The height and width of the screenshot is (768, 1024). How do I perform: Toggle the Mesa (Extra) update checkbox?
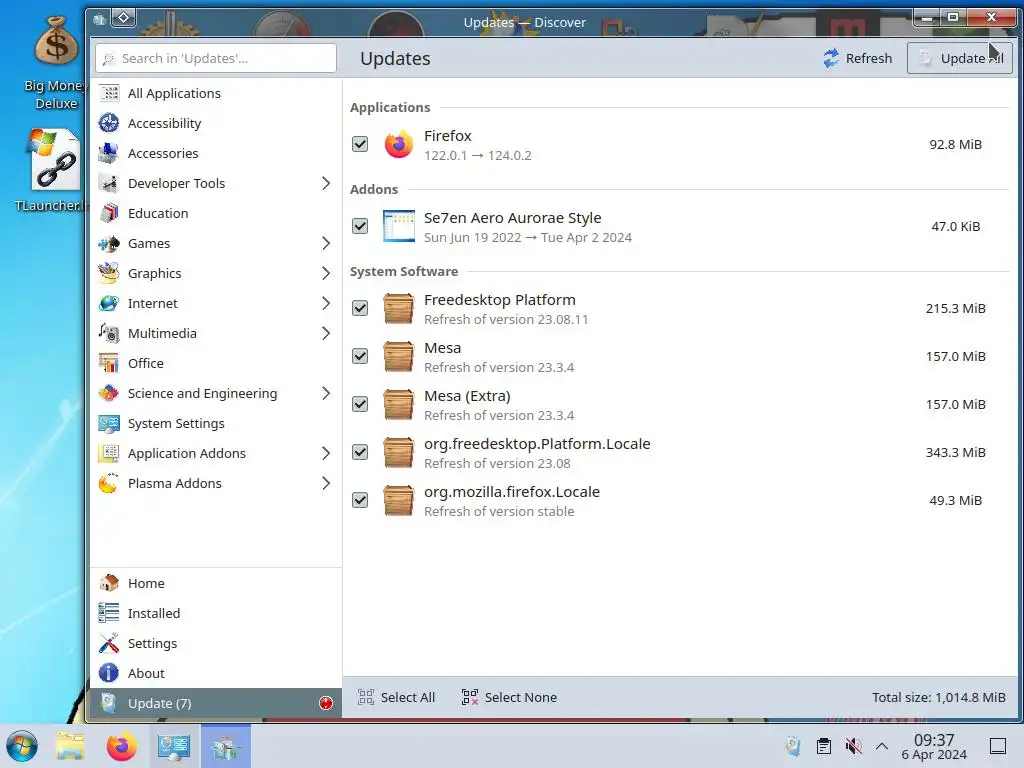click(360, 404)
